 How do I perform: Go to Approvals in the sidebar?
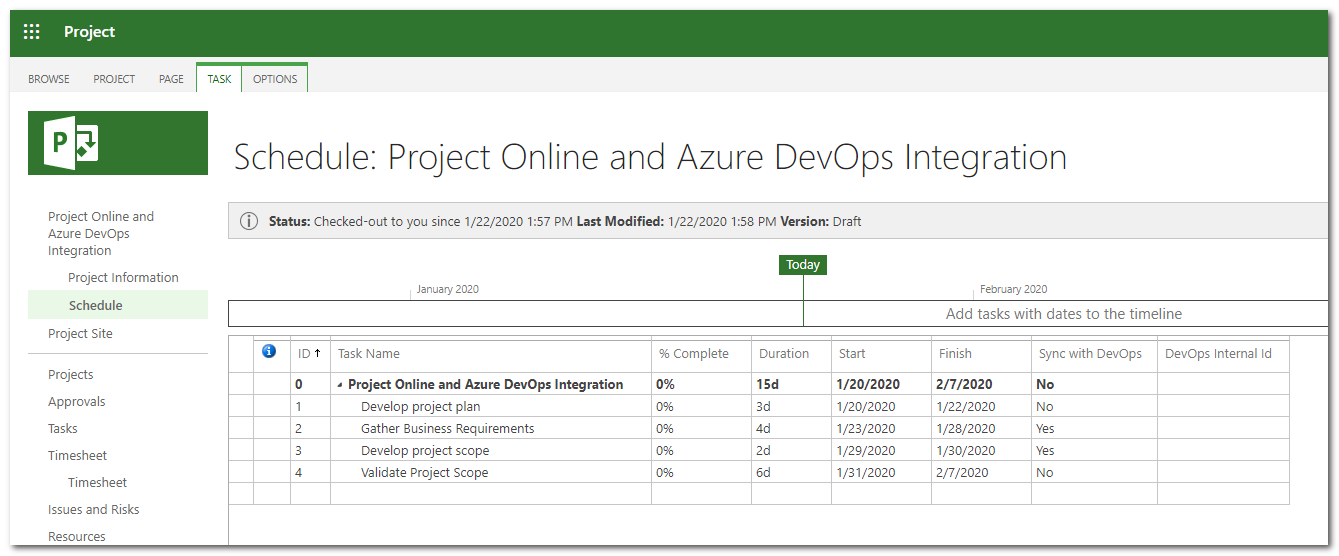click(77, 402)
